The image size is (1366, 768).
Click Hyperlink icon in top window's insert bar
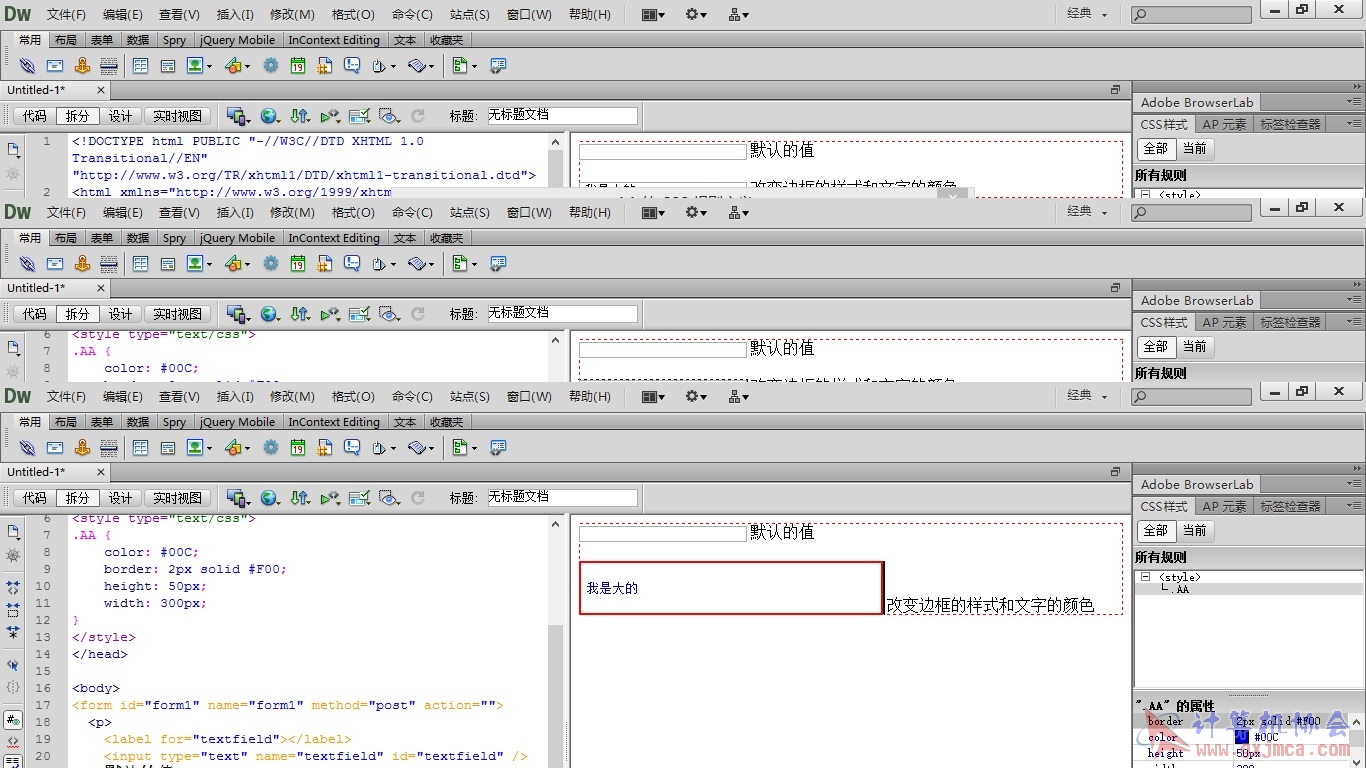pos(27,66)
